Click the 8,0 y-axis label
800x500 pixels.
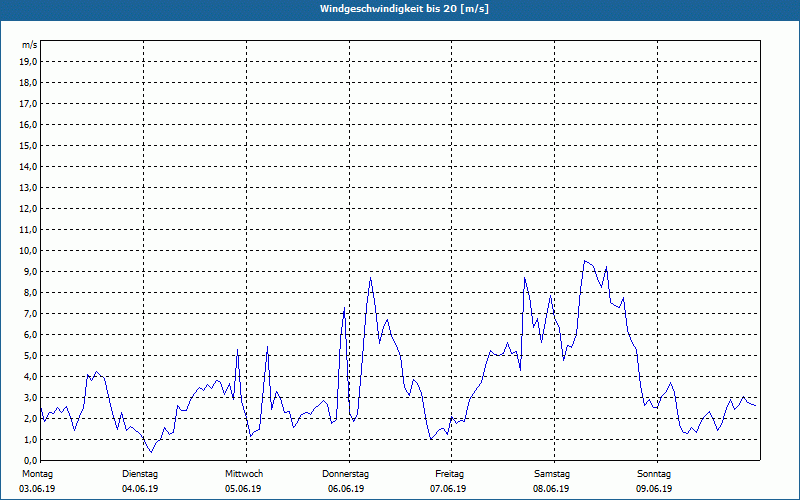pos(30,292)
